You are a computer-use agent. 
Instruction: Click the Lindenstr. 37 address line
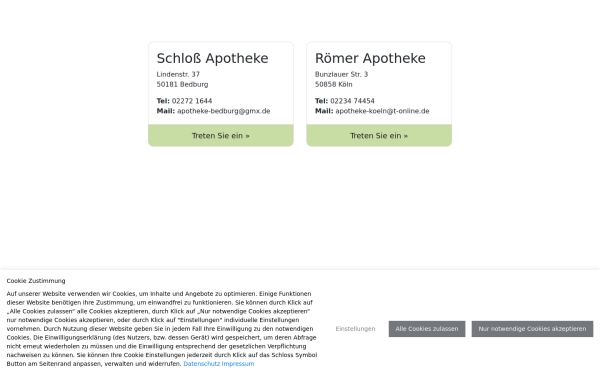(x=178, y=74)
